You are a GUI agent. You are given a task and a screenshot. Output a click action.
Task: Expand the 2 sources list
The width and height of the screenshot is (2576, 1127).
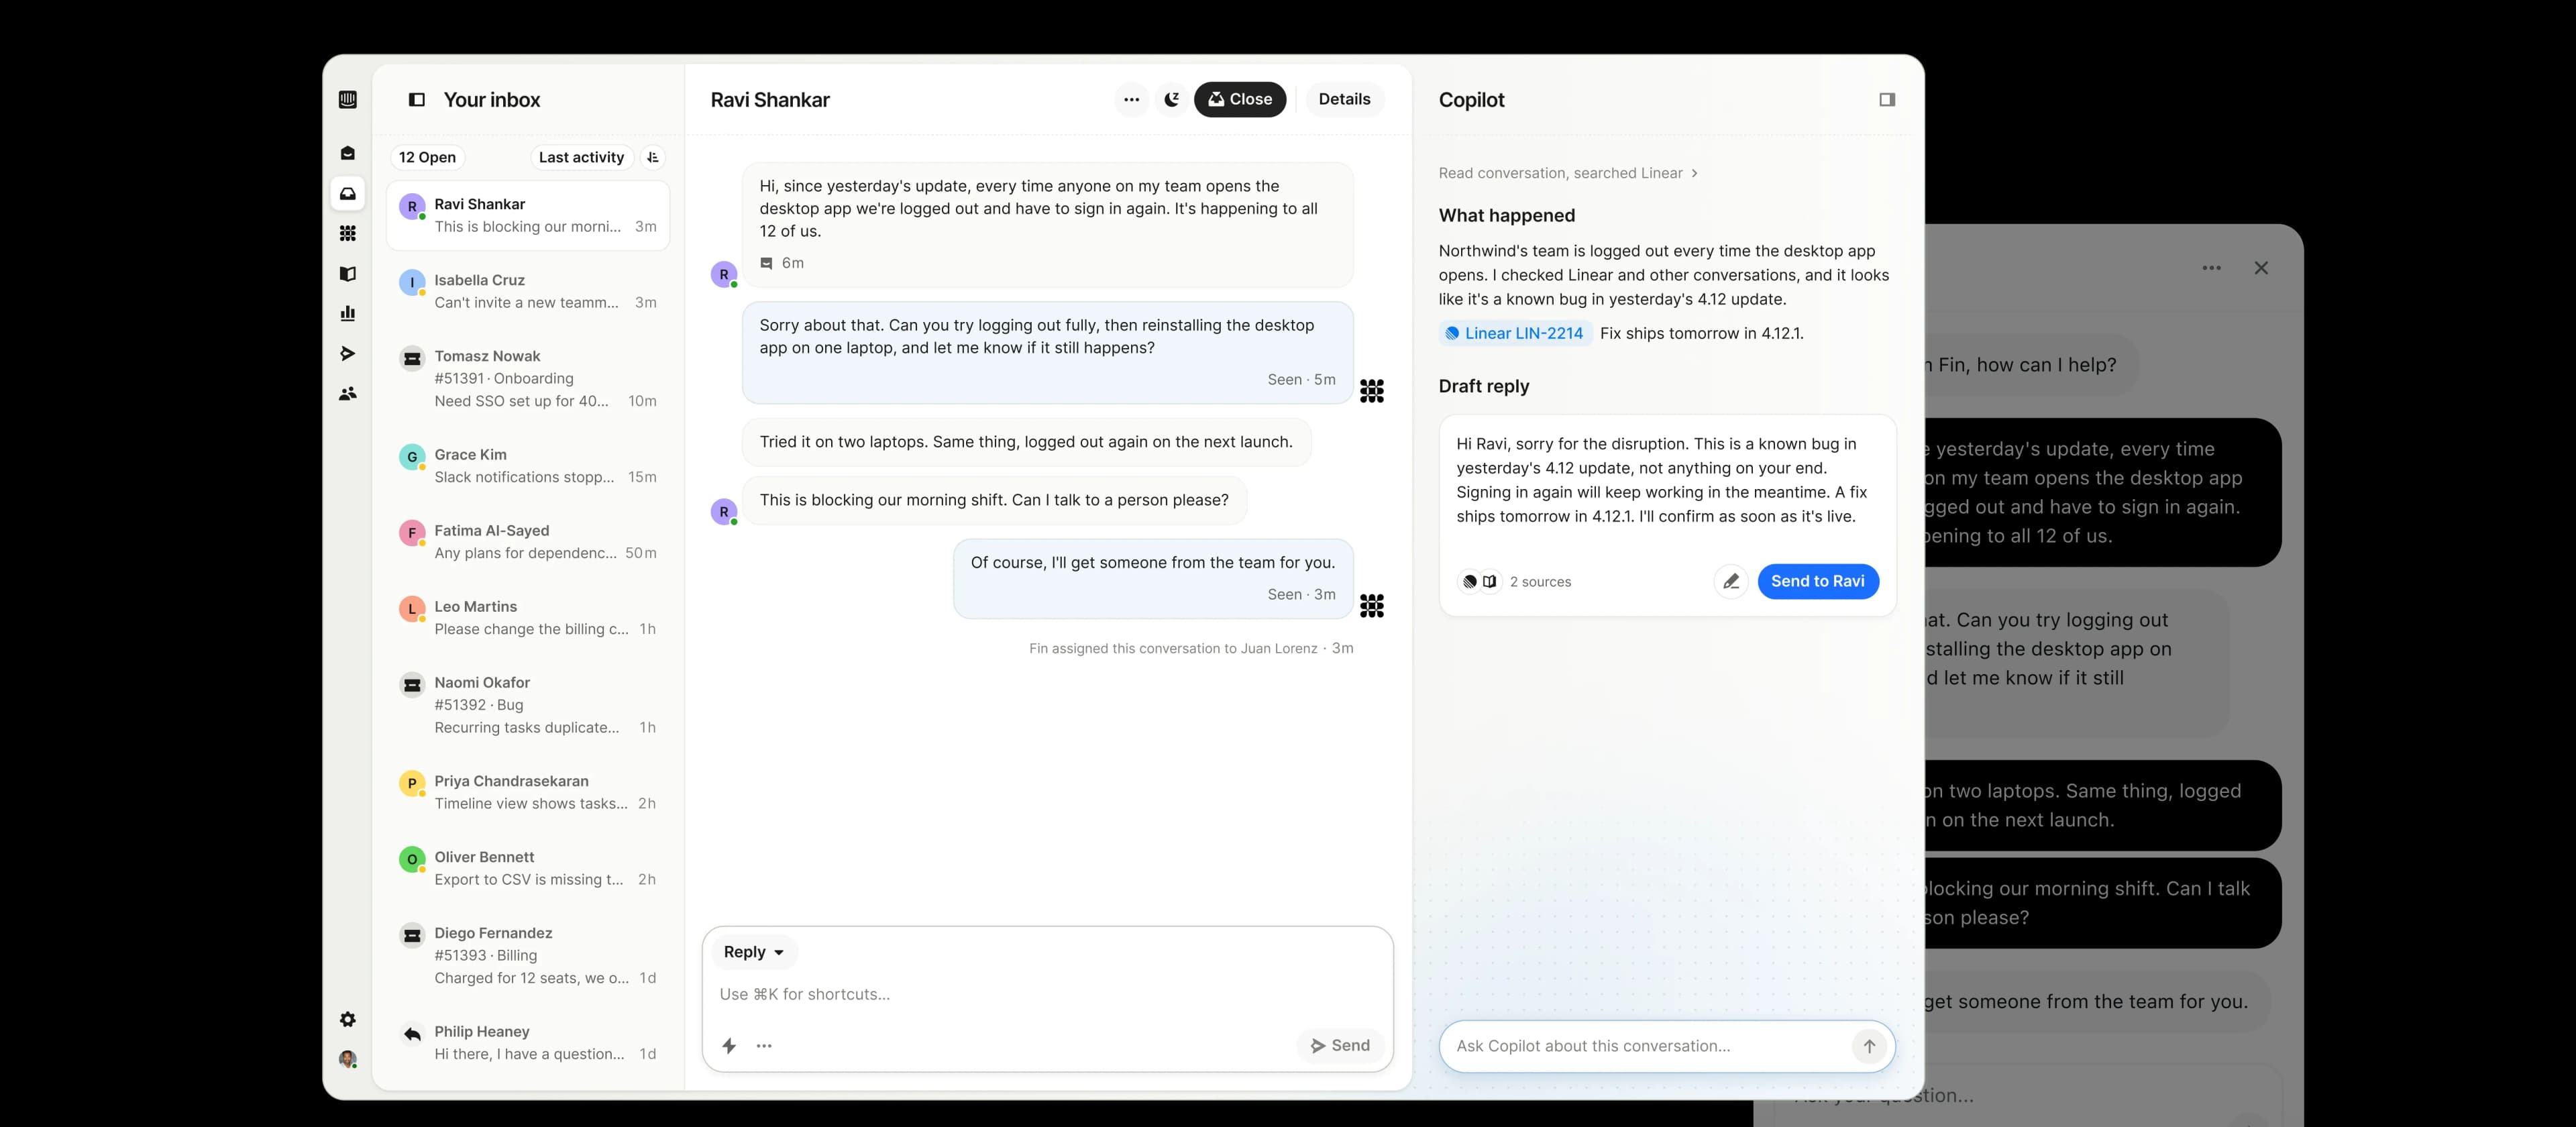[x=1515, y=581]
